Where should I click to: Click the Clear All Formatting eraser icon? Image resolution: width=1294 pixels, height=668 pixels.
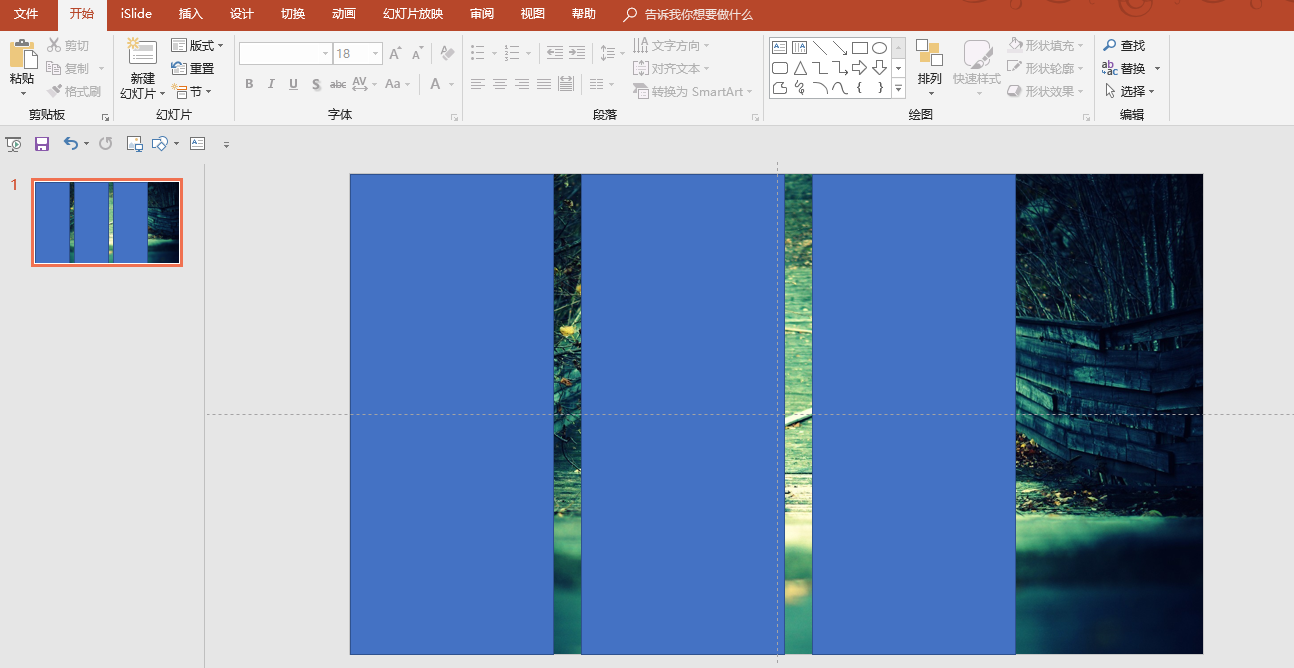447,53
